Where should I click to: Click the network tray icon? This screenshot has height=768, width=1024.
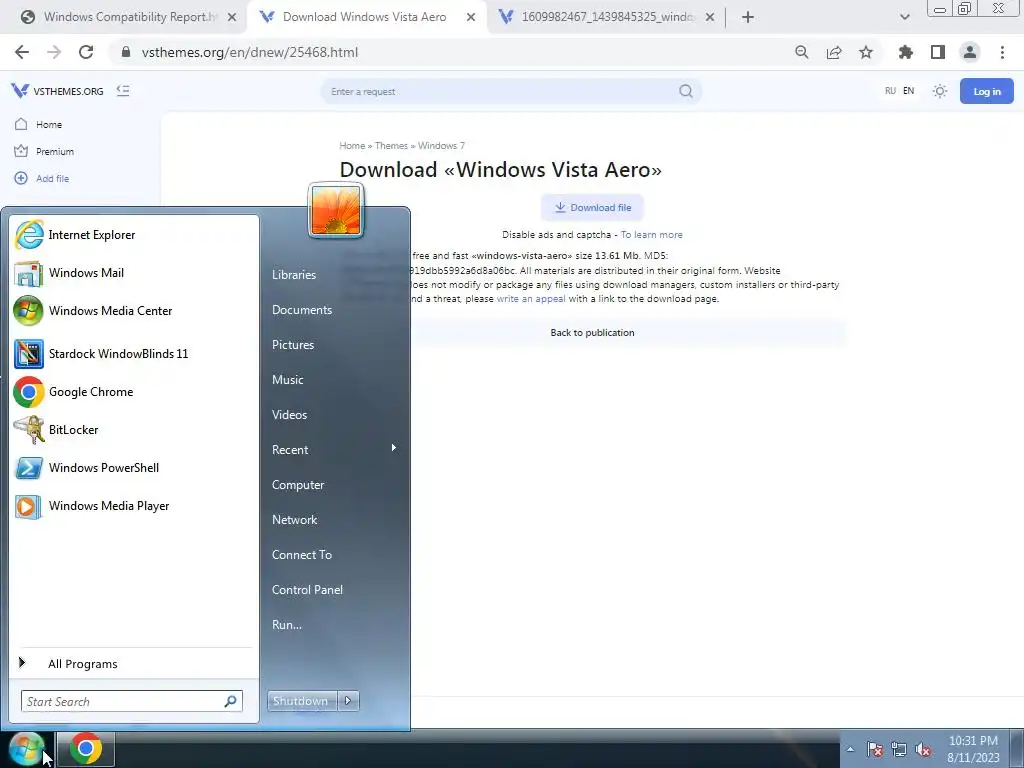click(x=899, y=749)
